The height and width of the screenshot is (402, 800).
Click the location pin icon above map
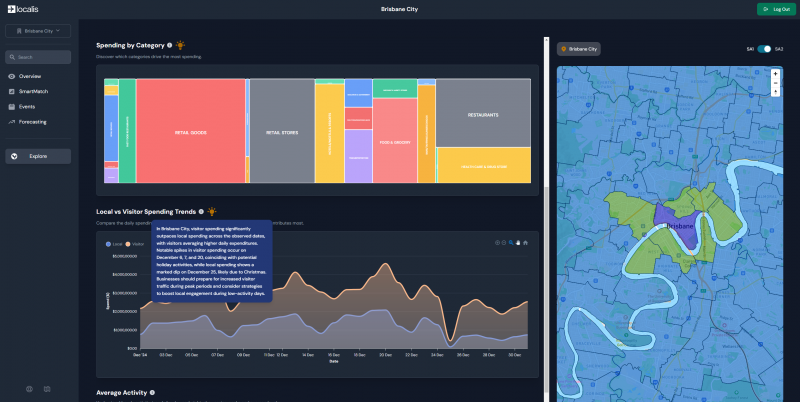pyautogui.click(x=564, y=49)
